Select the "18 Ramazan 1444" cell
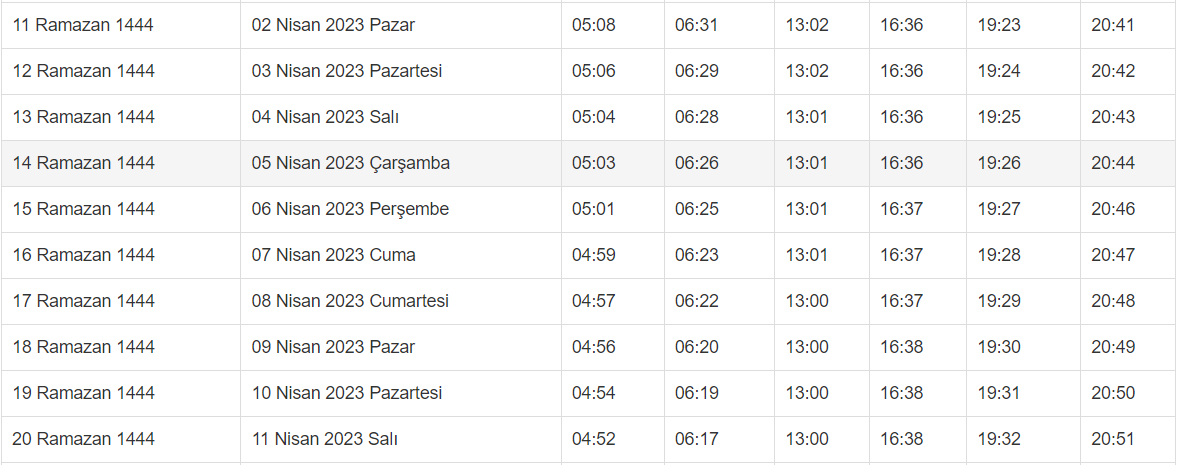The width and height of the screenshot is (1177, 465). coord(84,347)
